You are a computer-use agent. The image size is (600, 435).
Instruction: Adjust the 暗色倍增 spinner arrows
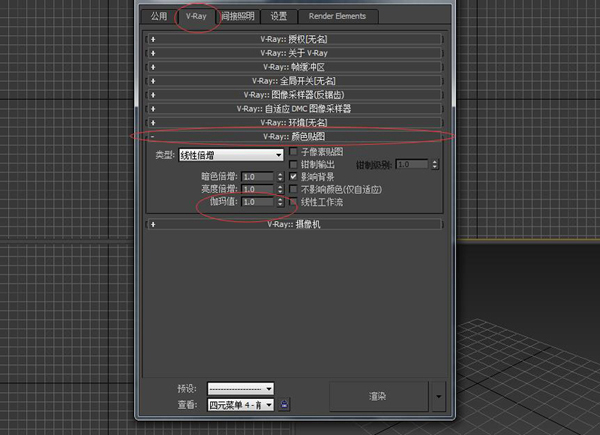280,177
